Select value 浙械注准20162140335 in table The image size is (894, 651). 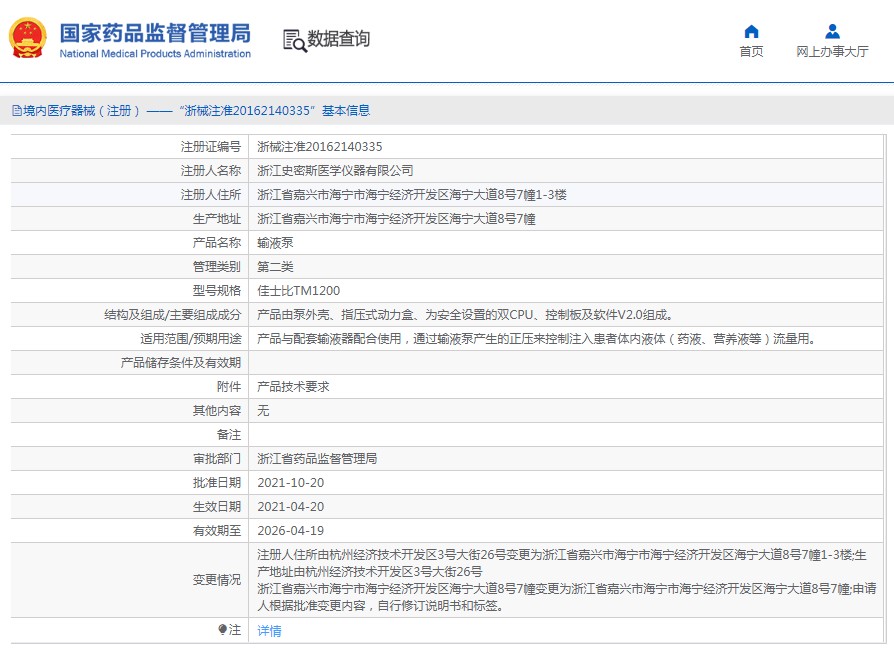click(x=320, y=147)
